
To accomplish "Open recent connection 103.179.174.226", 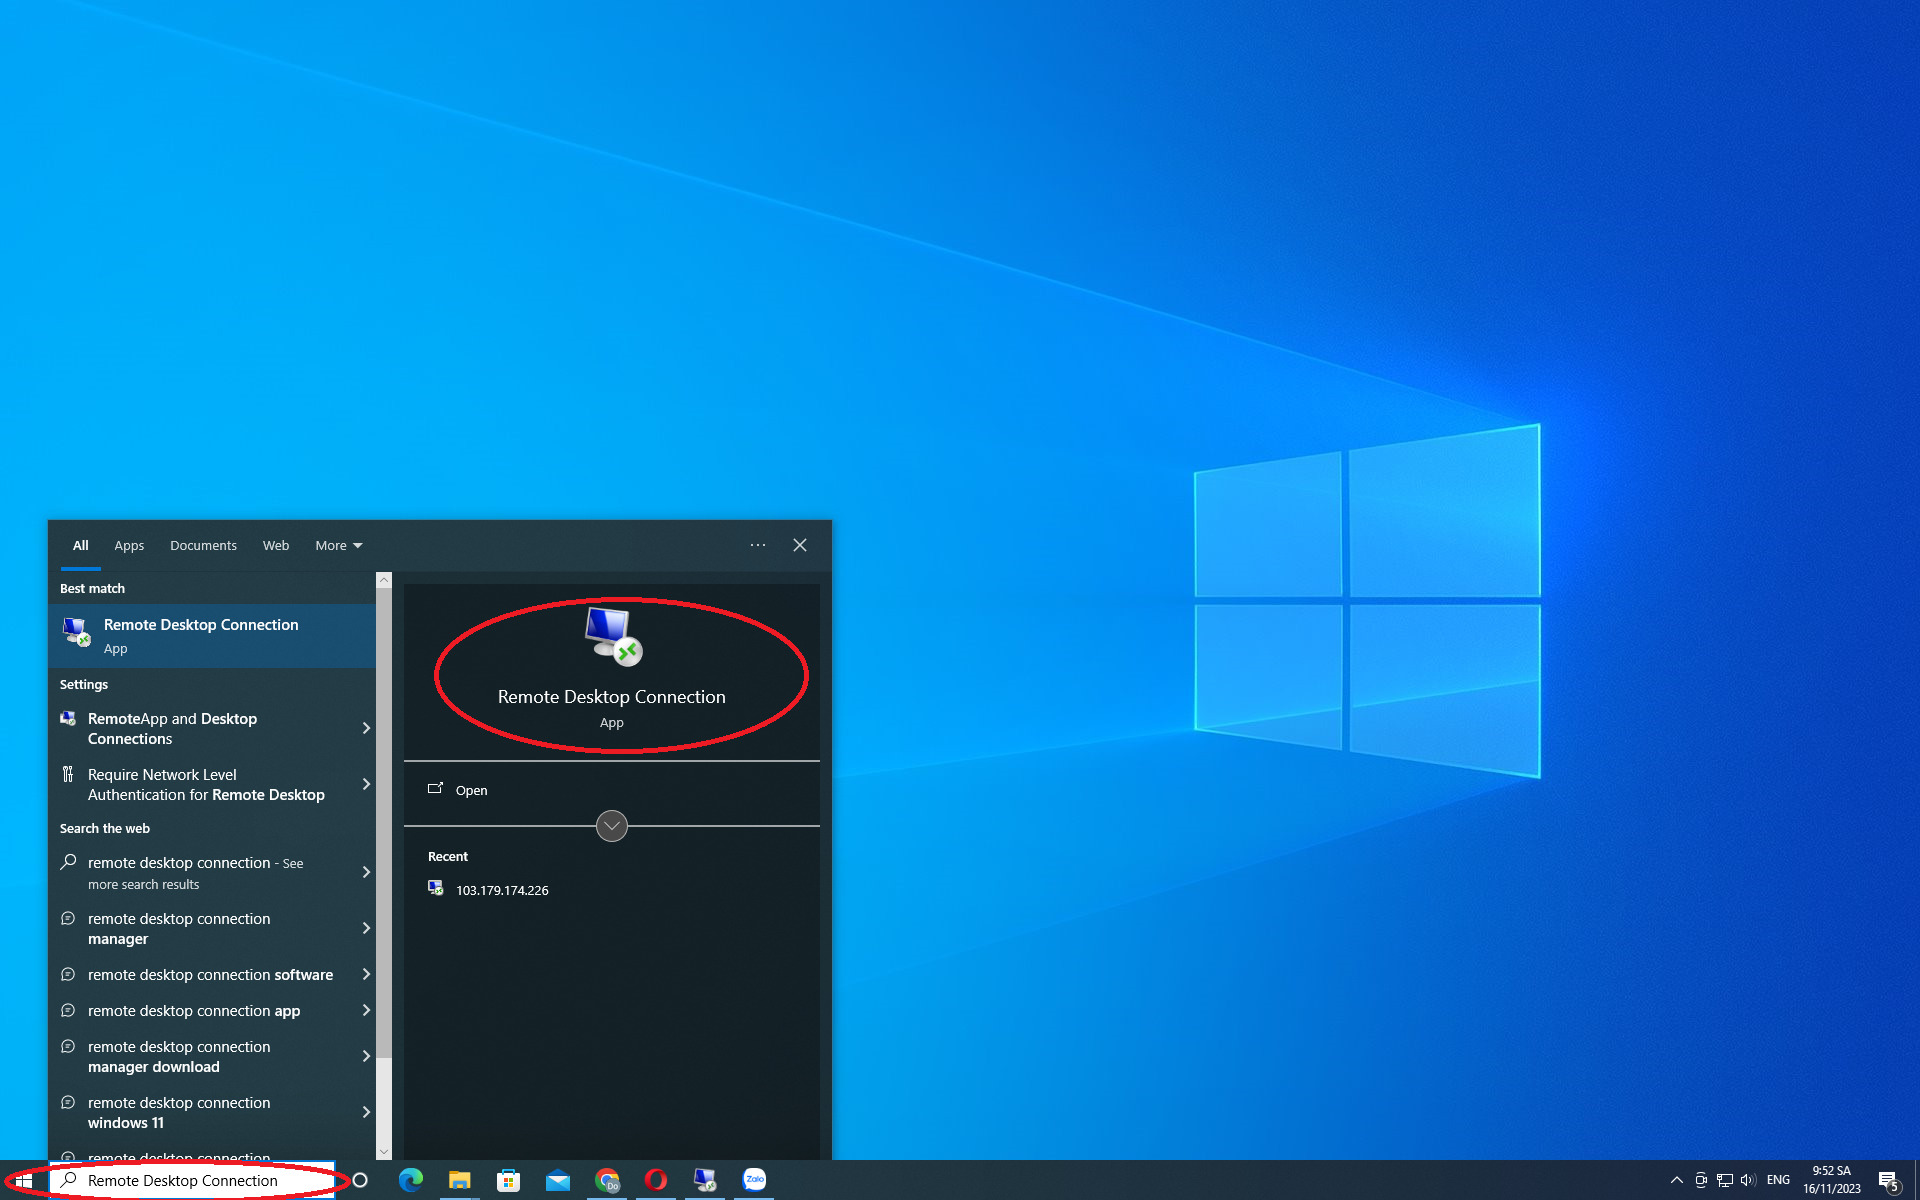I will point(501,890).
